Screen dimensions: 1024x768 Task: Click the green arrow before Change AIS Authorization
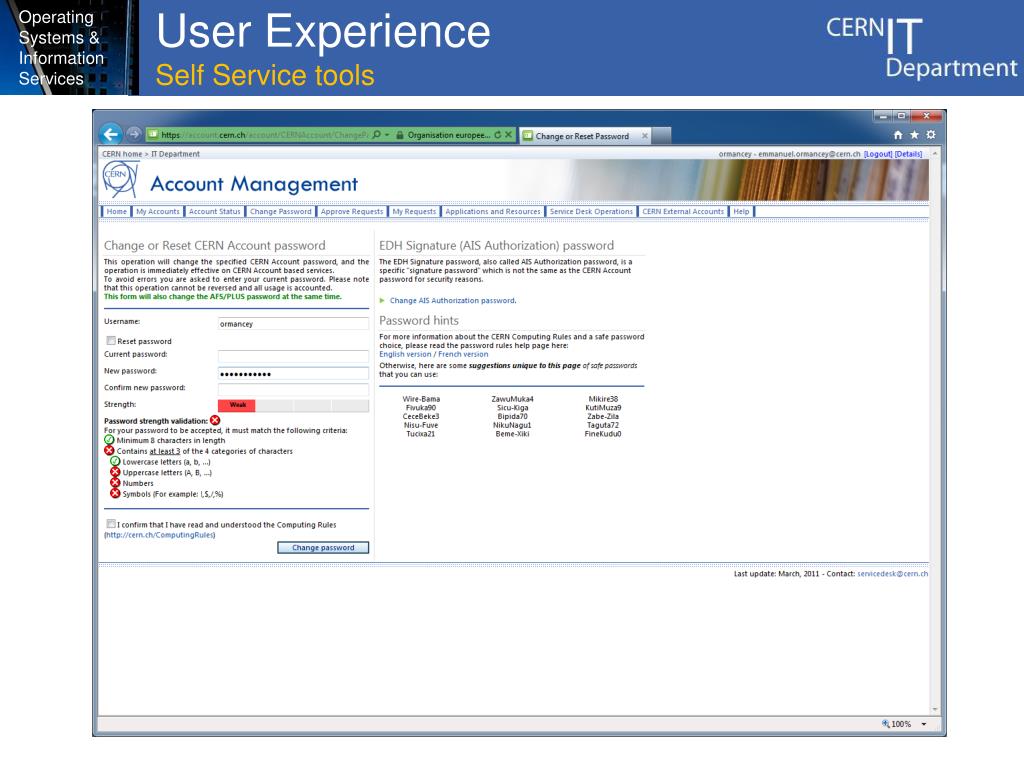(382, 300)
